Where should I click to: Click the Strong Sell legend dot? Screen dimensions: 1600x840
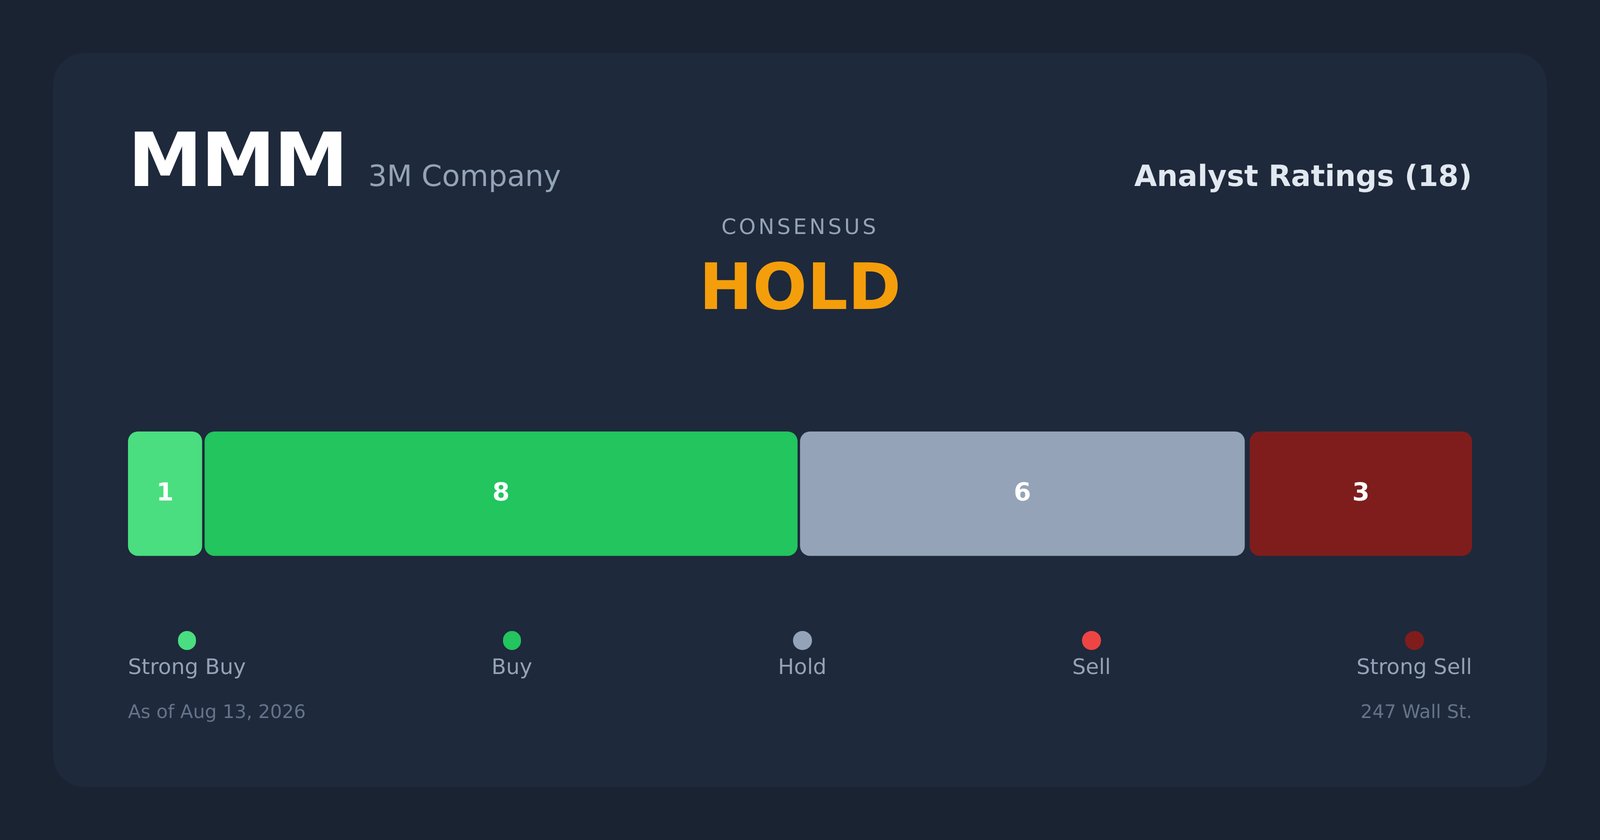(x=1414, y=640)
